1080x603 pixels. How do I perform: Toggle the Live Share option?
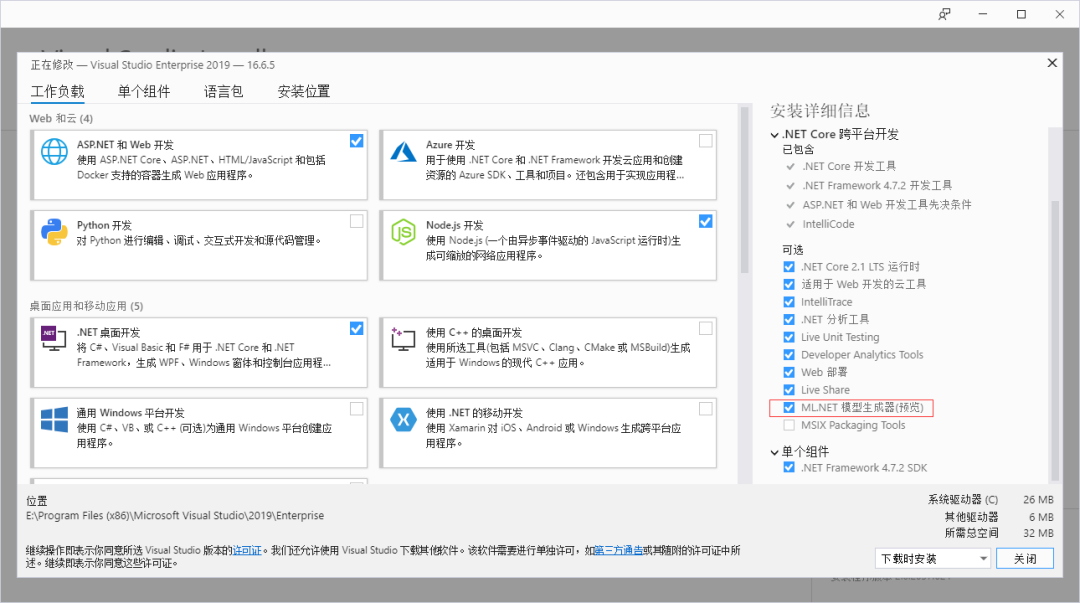[x=789, y=390]
